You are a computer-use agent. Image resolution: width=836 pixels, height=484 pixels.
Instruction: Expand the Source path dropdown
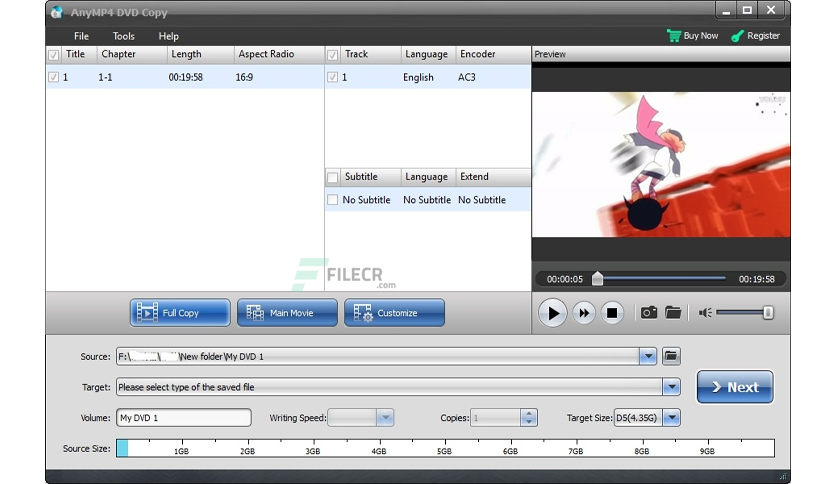648,356
